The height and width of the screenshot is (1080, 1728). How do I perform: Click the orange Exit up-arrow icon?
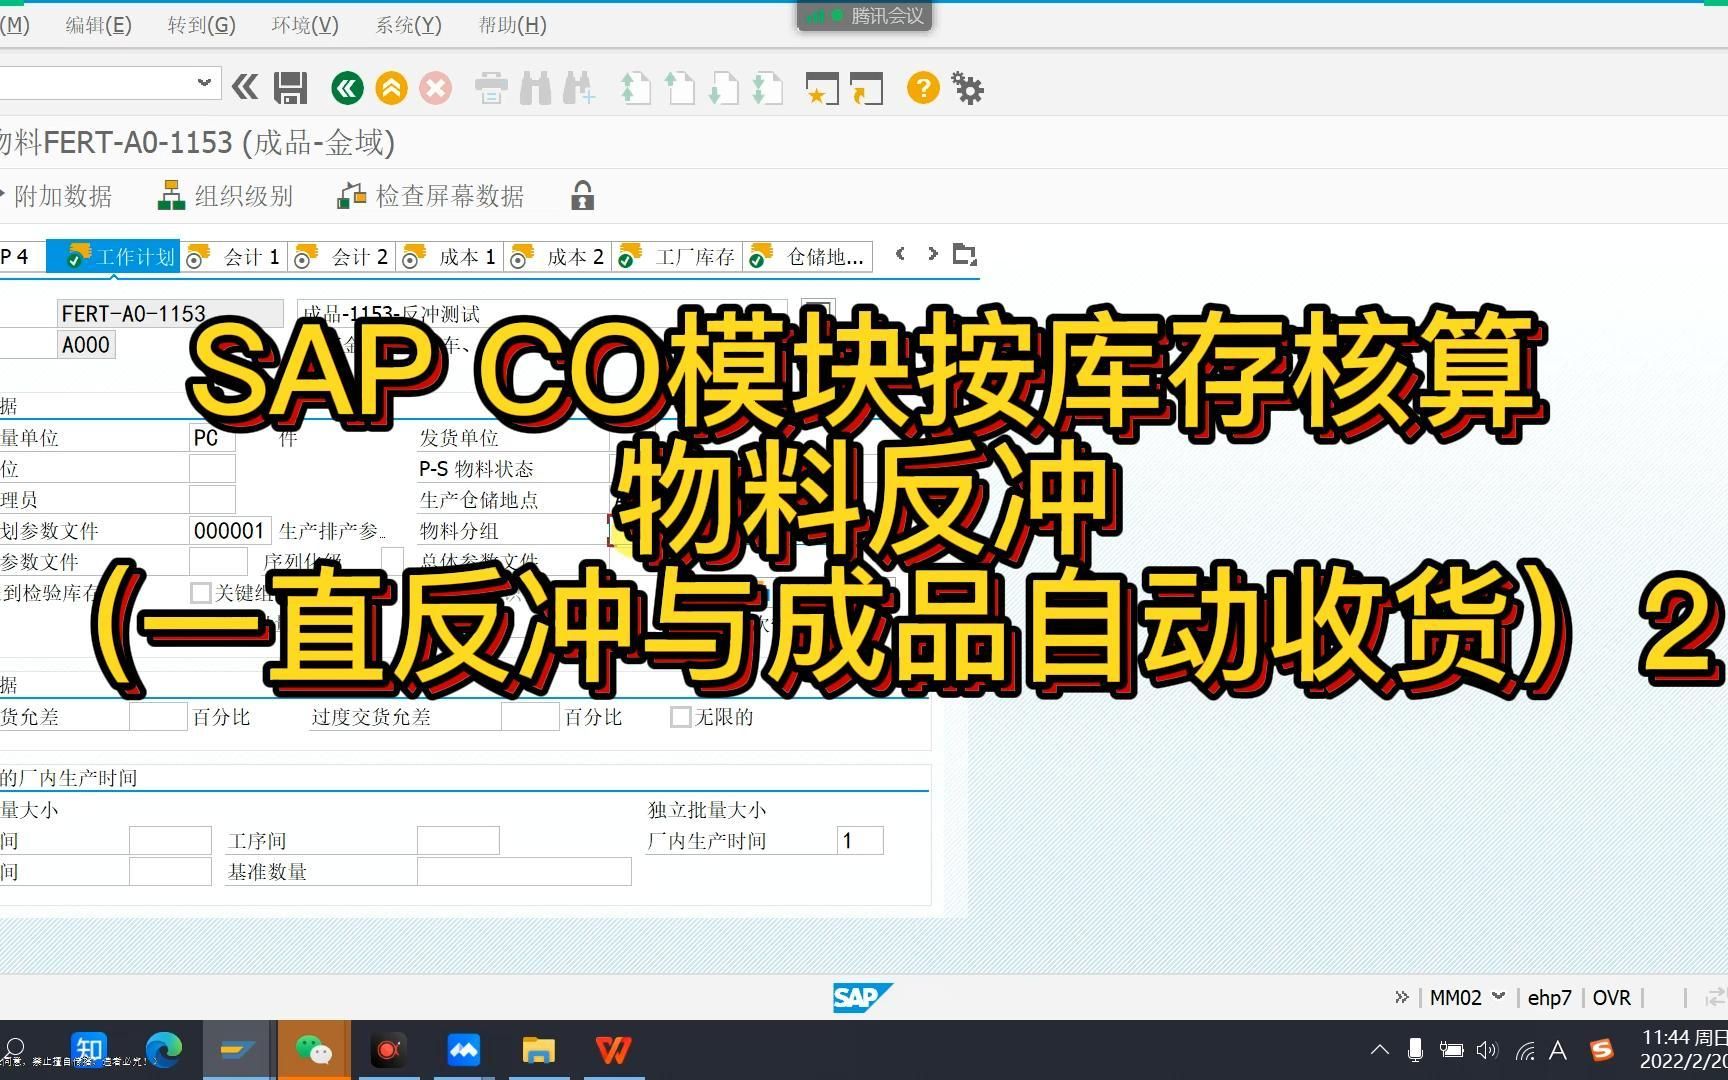coord(391,88)
